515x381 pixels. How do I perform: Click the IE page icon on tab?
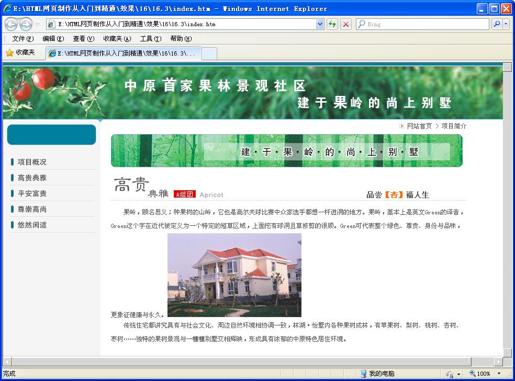pos(52,53)
